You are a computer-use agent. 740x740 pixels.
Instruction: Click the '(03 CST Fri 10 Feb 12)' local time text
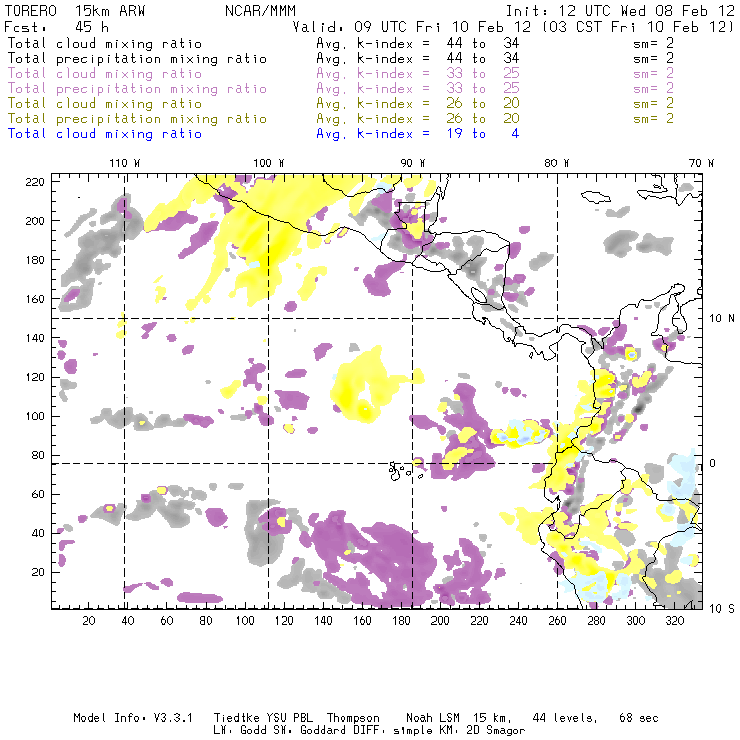point(637,27)
